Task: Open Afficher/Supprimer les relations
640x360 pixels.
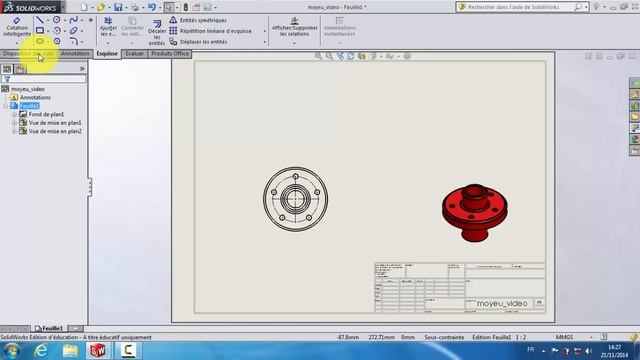Action: [x=294, y=27]
